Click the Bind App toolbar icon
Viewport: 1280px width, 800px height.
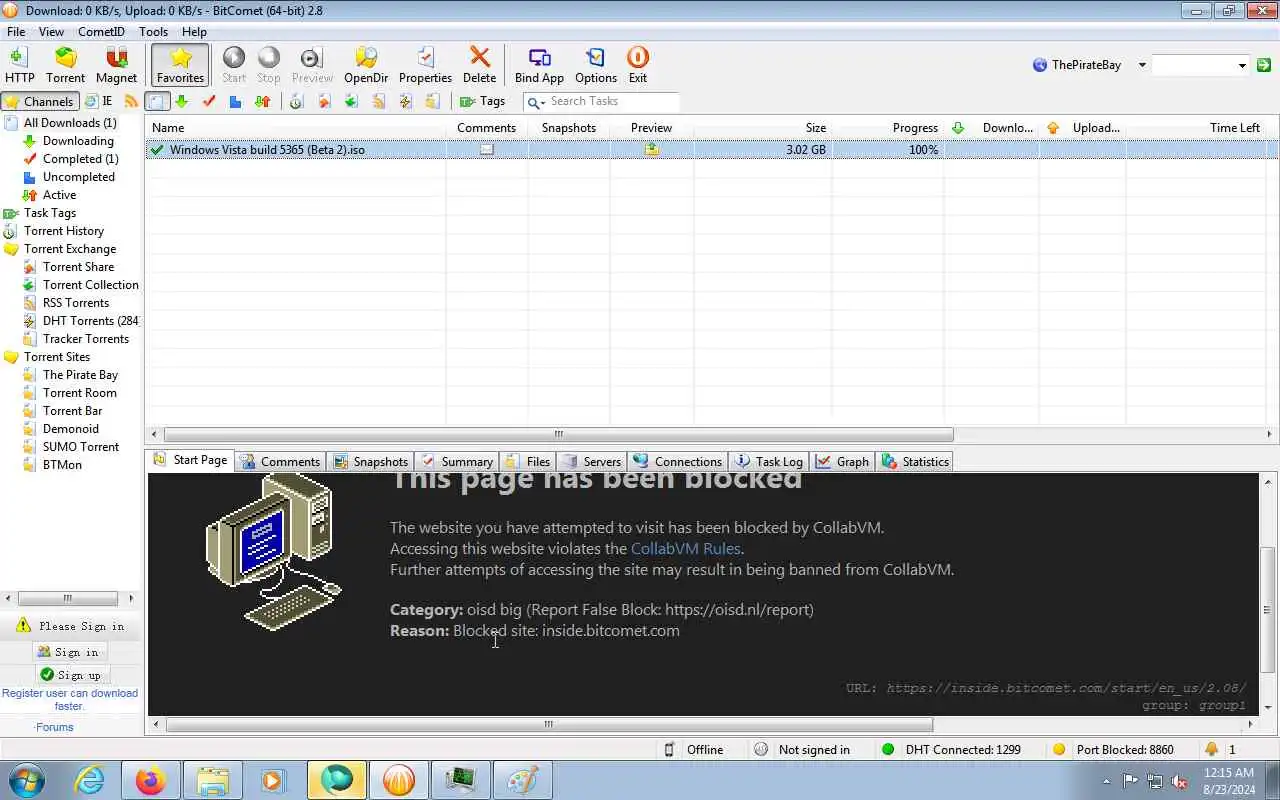[x=539, y=65]
